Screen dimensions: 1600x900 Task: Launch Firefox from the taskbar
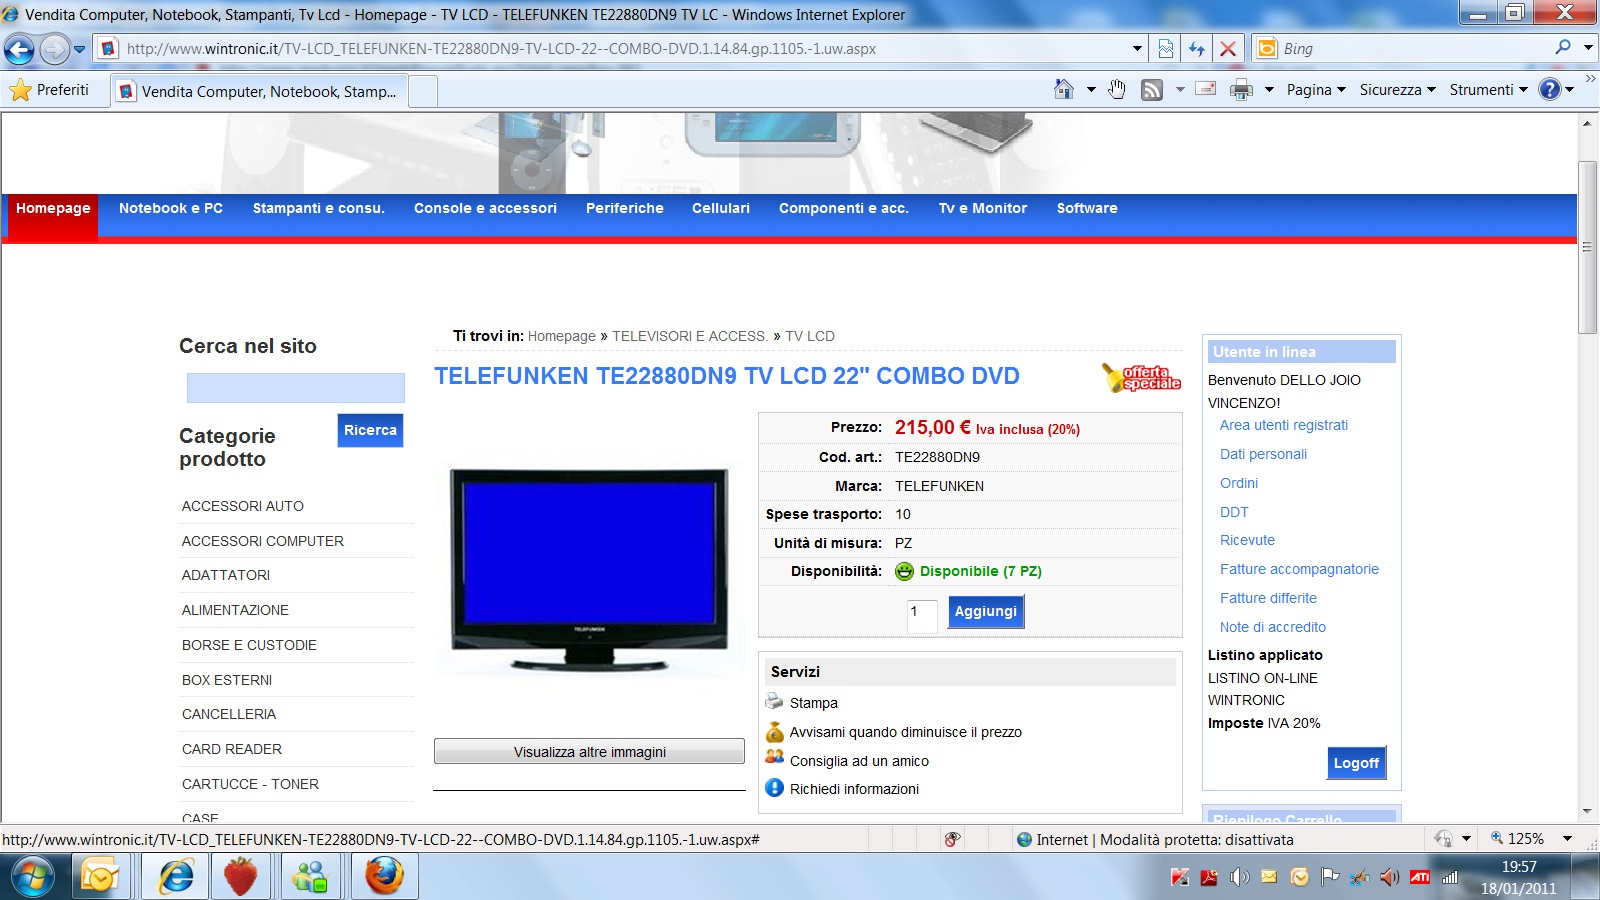coord(384,877)
